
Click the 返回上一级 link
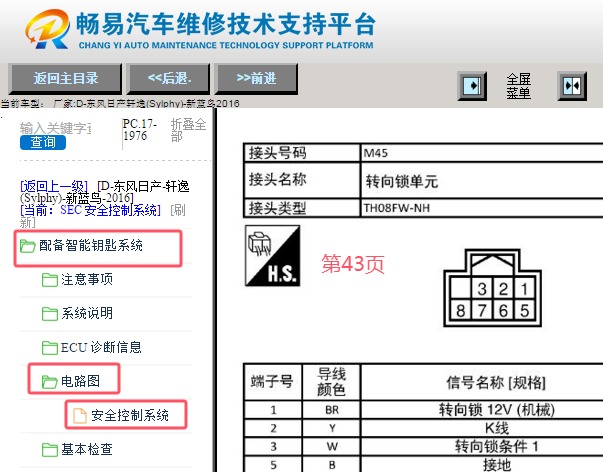54,187
